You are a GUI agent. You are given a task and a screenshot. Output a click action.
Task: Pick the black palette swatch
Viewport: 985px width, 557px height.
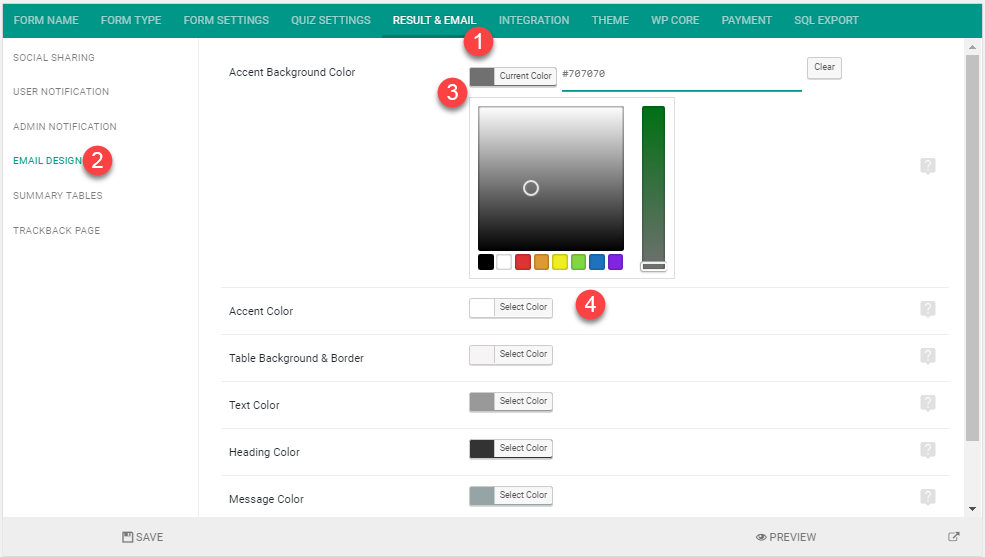point(486,262)
